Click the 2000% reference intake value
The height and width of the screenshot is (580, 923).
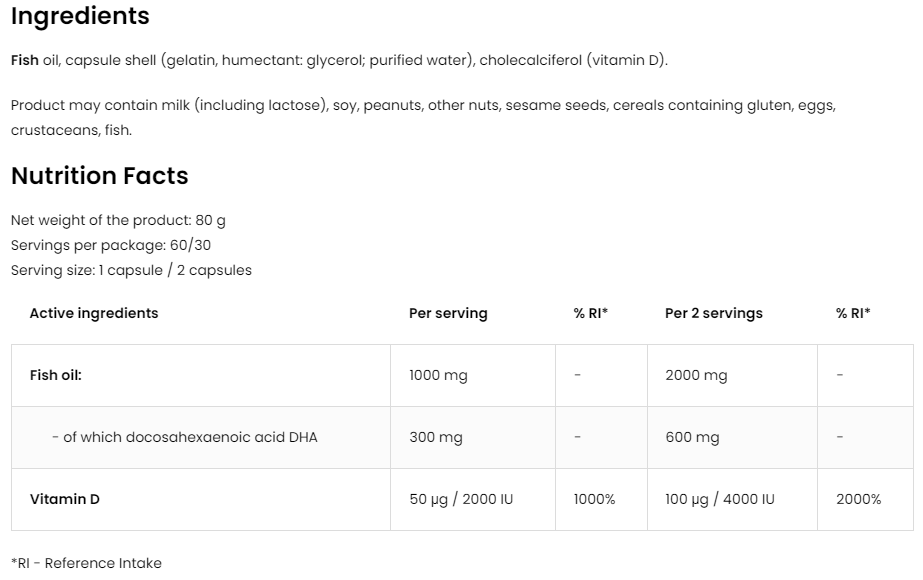[x=858, y=499]
